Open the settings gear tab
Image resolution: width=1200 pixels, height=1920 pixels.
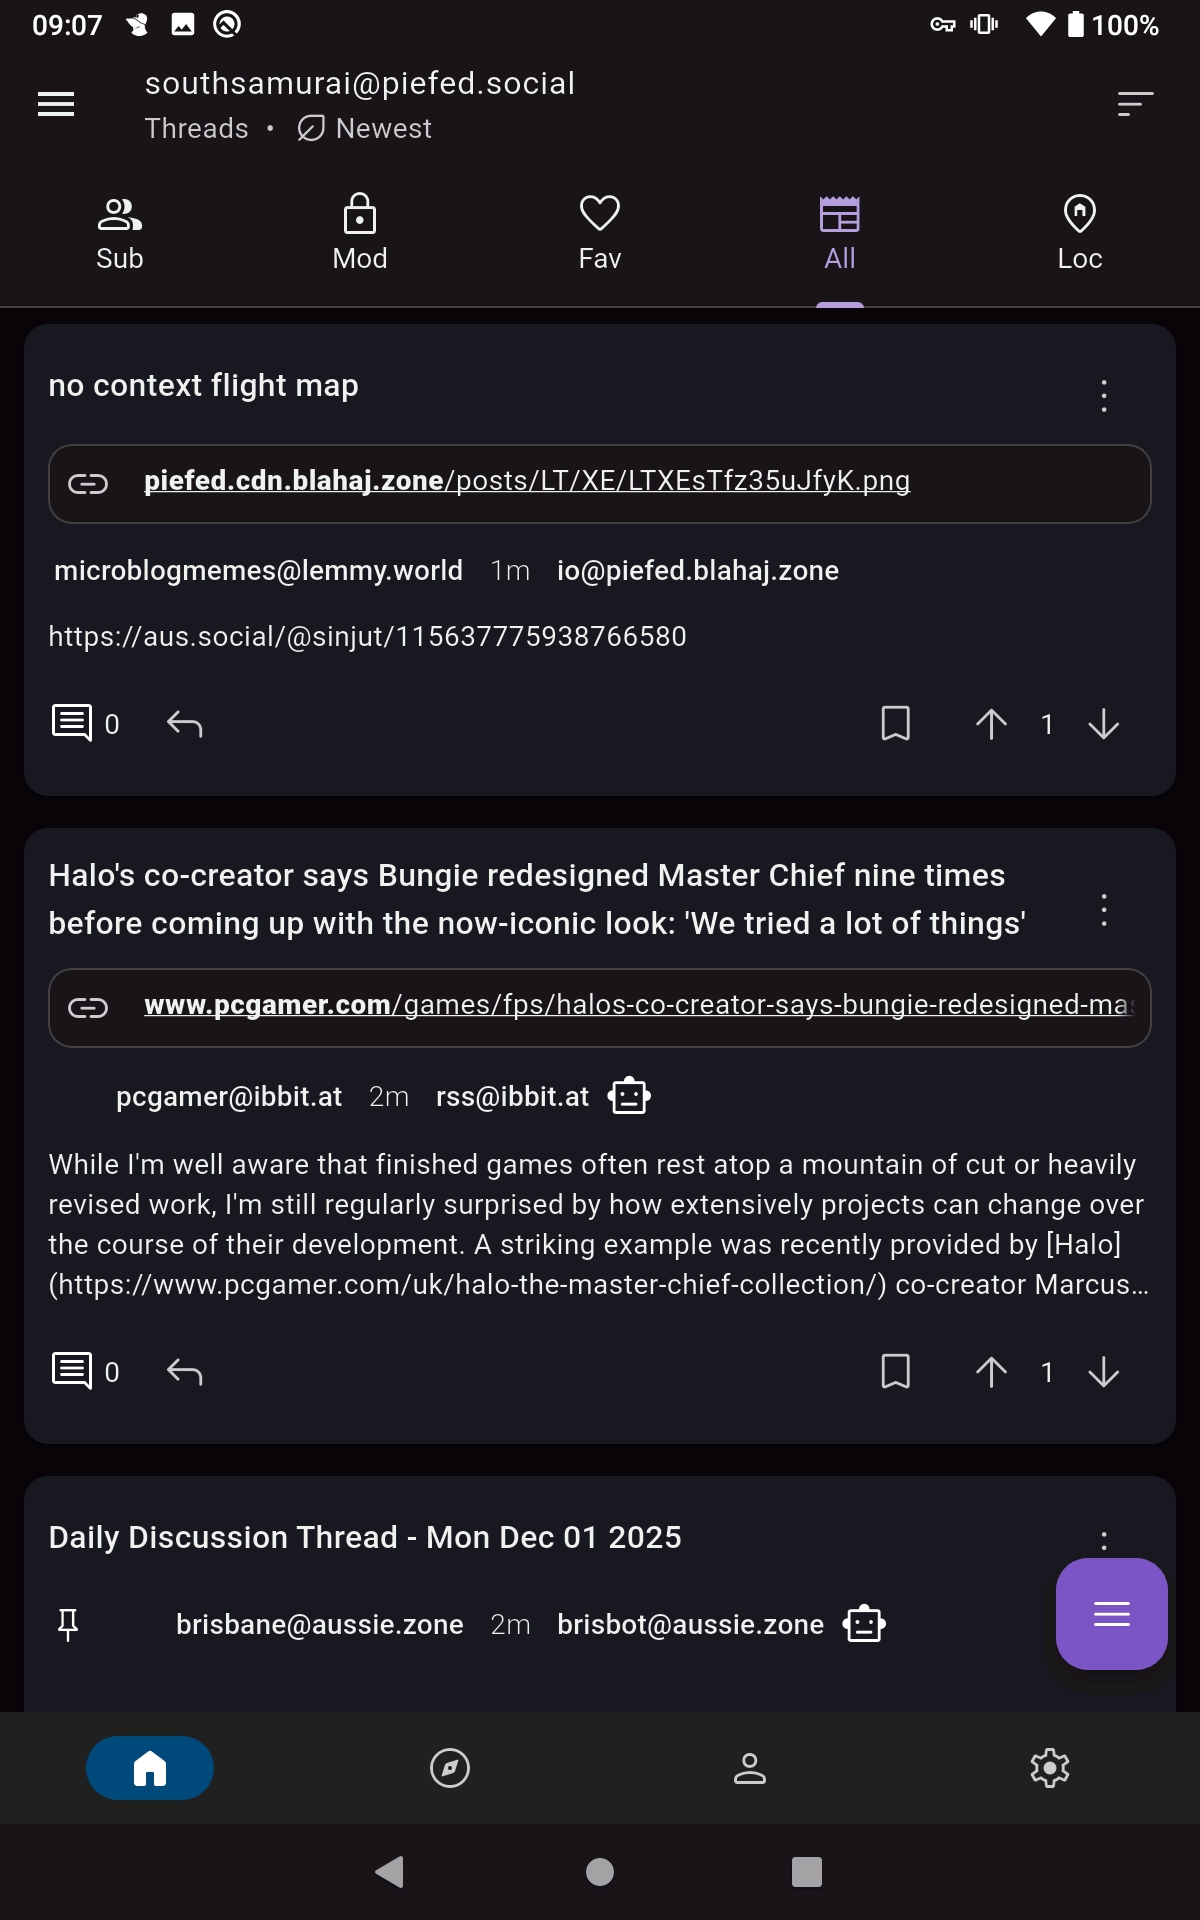pos(1050,1768)
